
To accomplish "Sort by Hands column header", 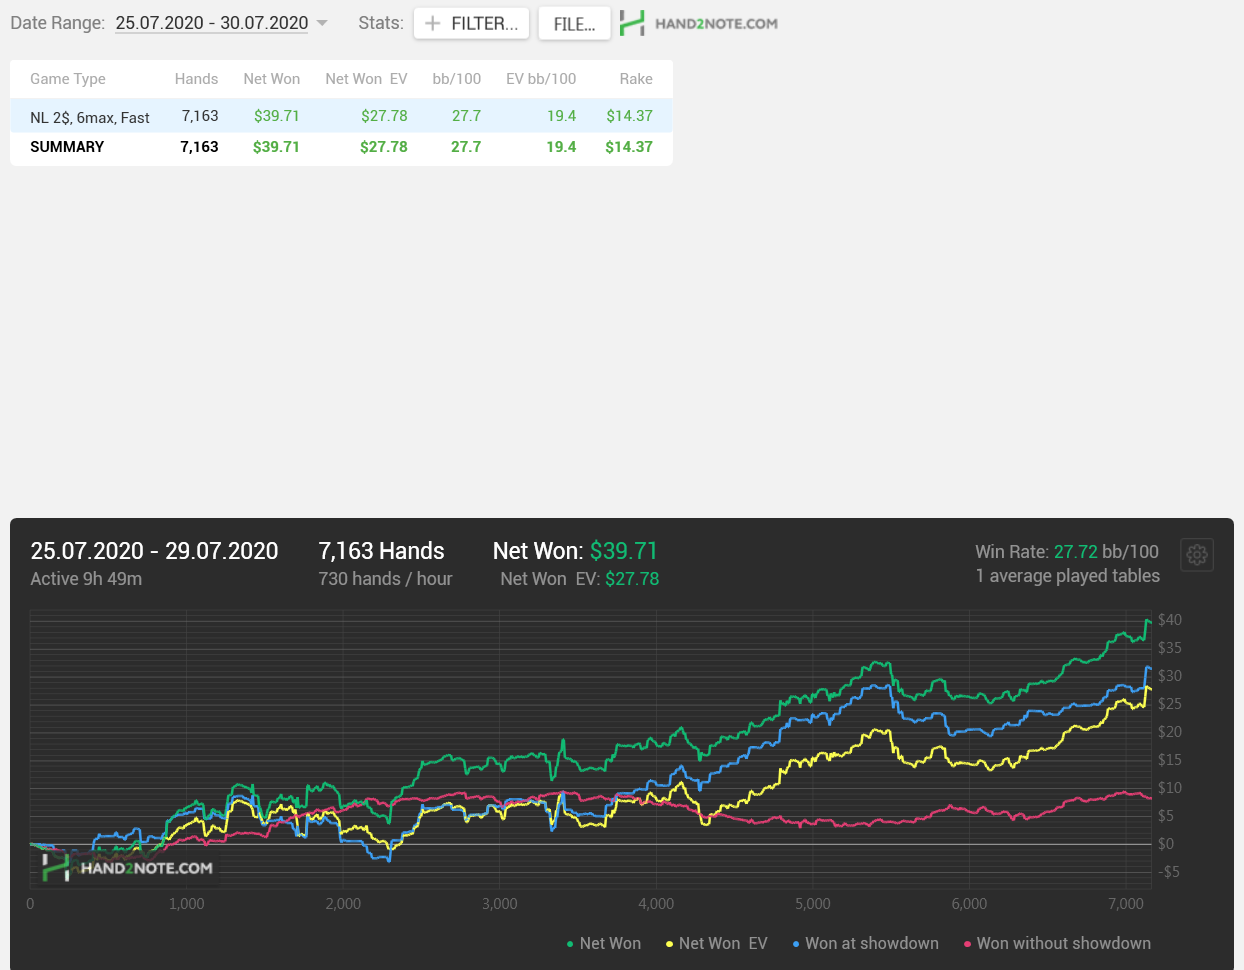I will coord(196,79).
